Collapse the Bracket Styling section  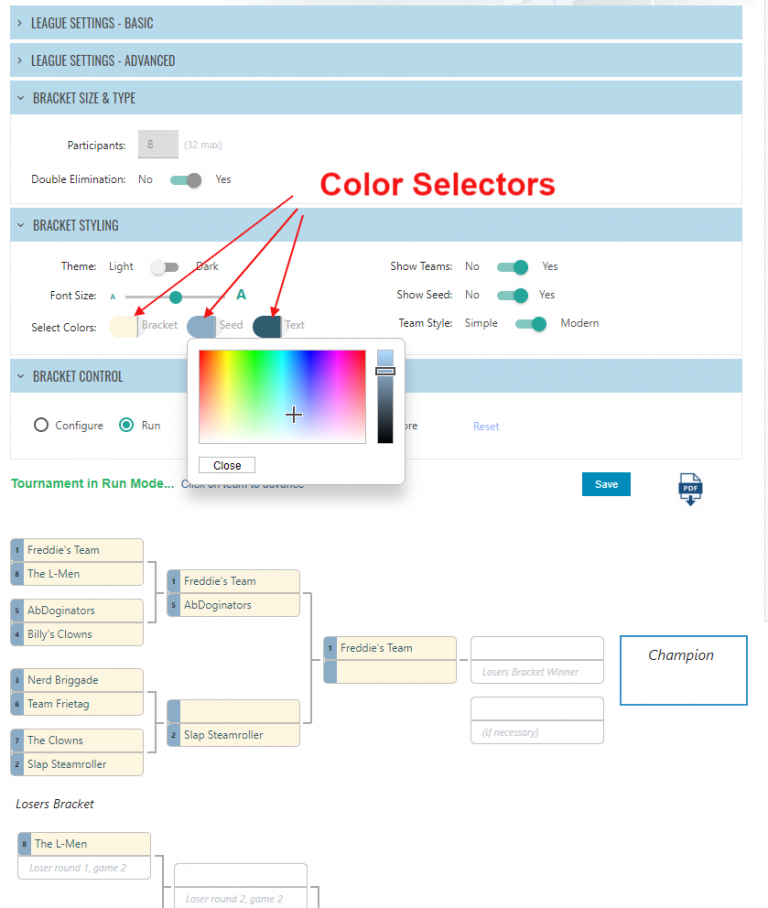75,226
